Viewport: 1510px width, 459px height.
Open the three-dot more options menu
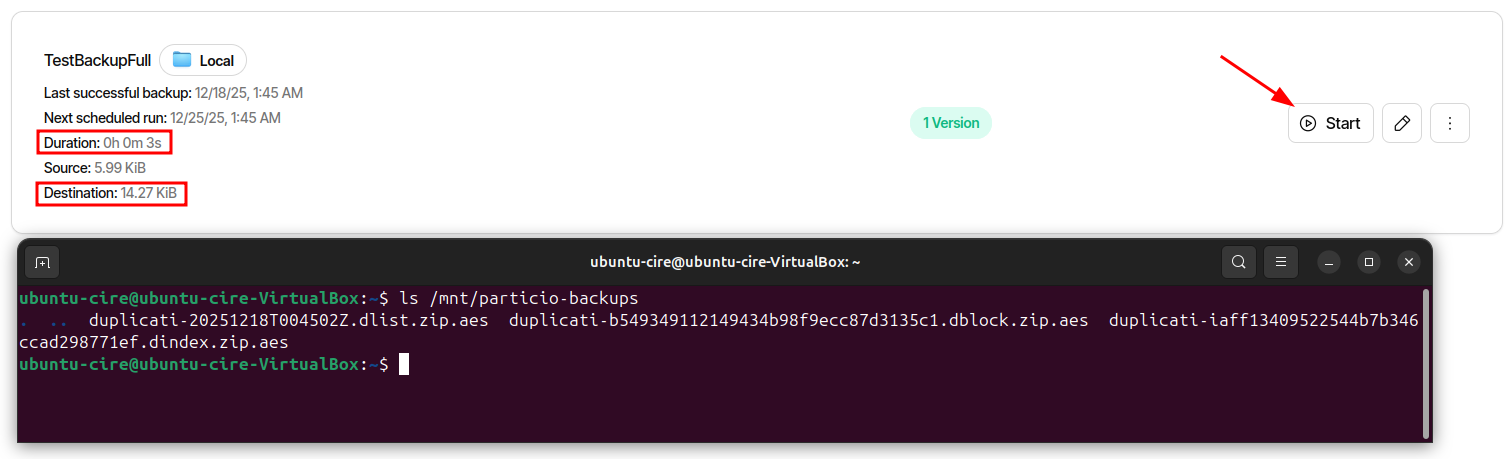[1450, 123]
